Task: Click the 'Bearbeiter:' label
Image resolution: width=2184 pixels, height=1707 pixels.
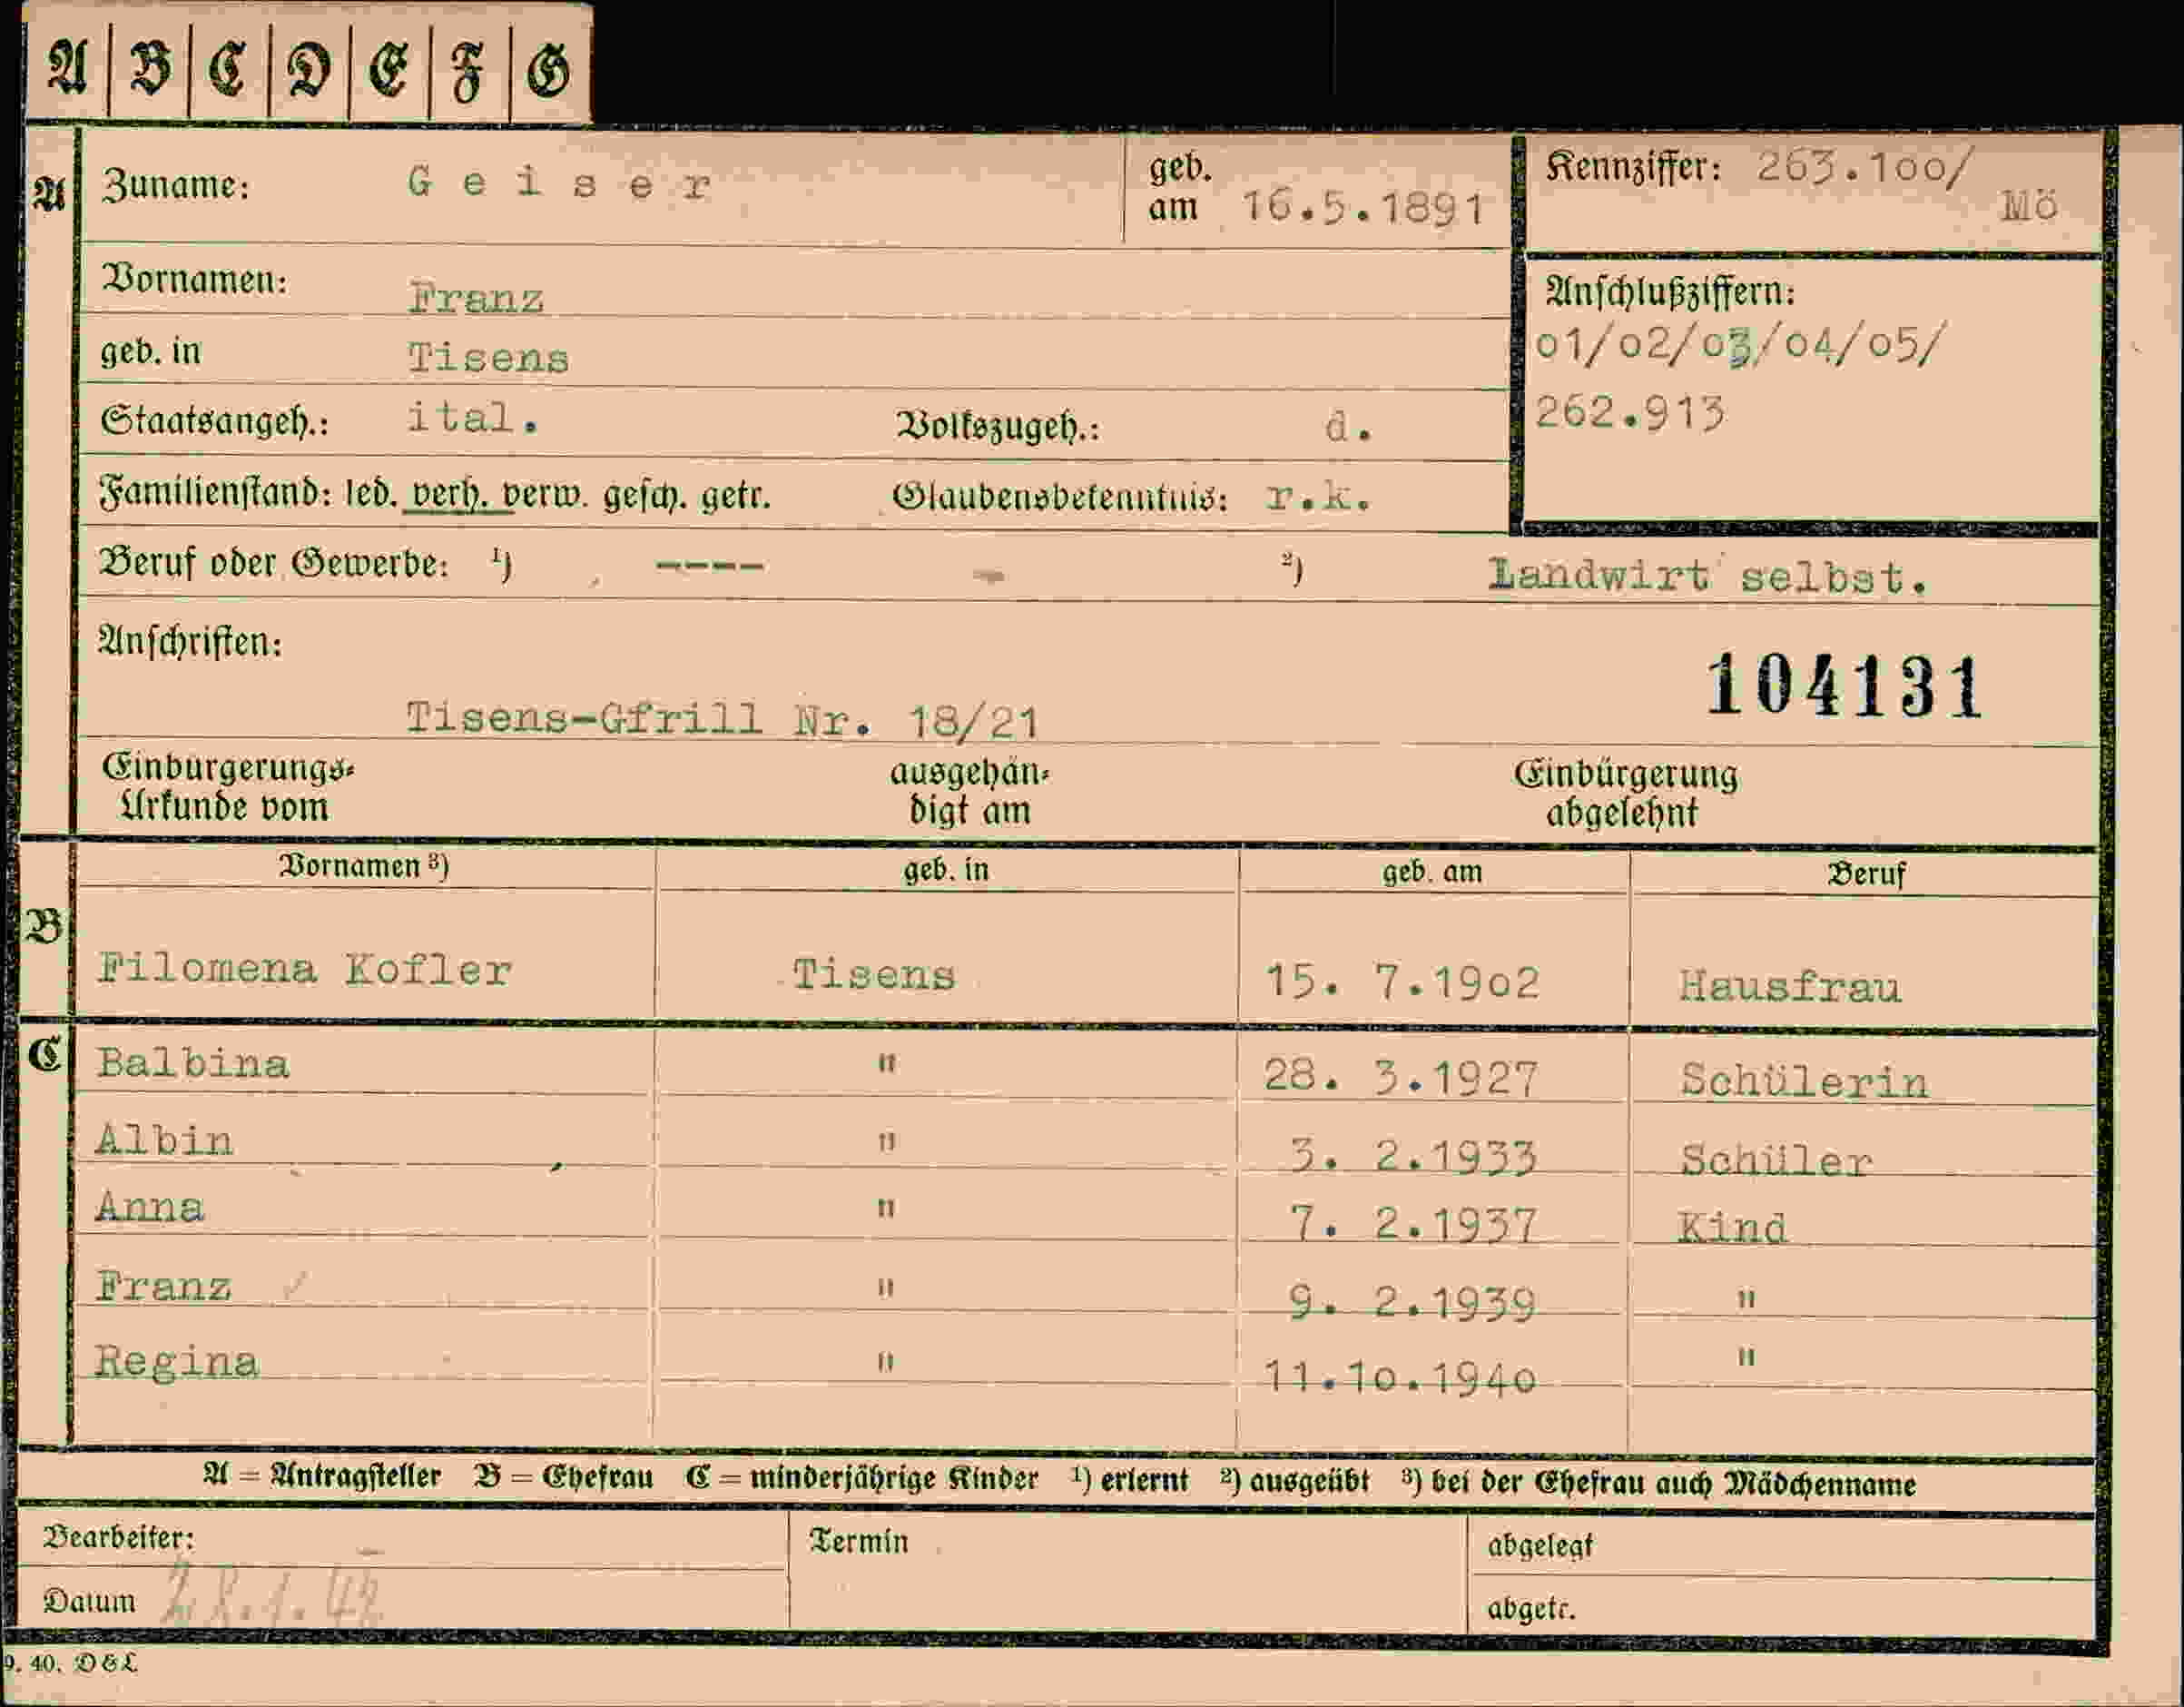Action: (x=118, y=1537)
